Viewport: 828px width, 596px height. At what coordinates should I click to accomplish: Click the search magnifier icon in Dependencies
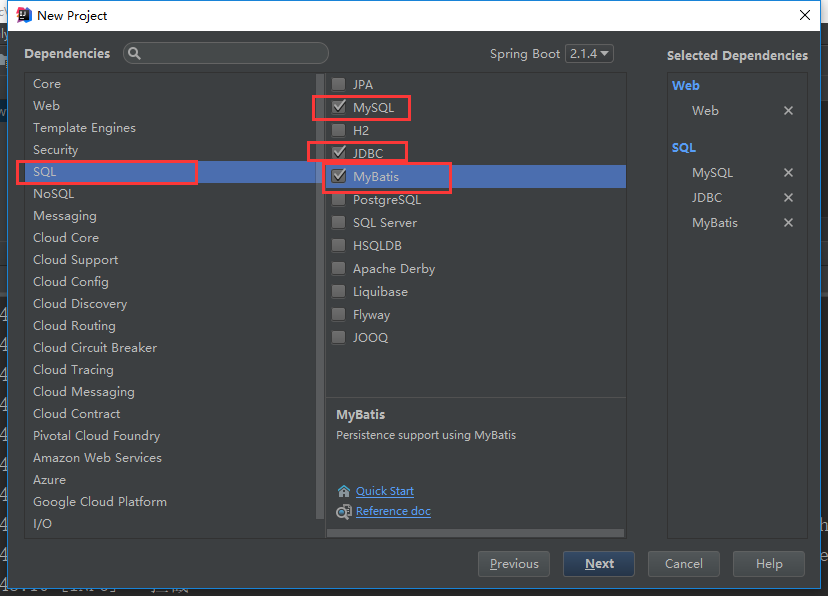click(x=135, y=53)
